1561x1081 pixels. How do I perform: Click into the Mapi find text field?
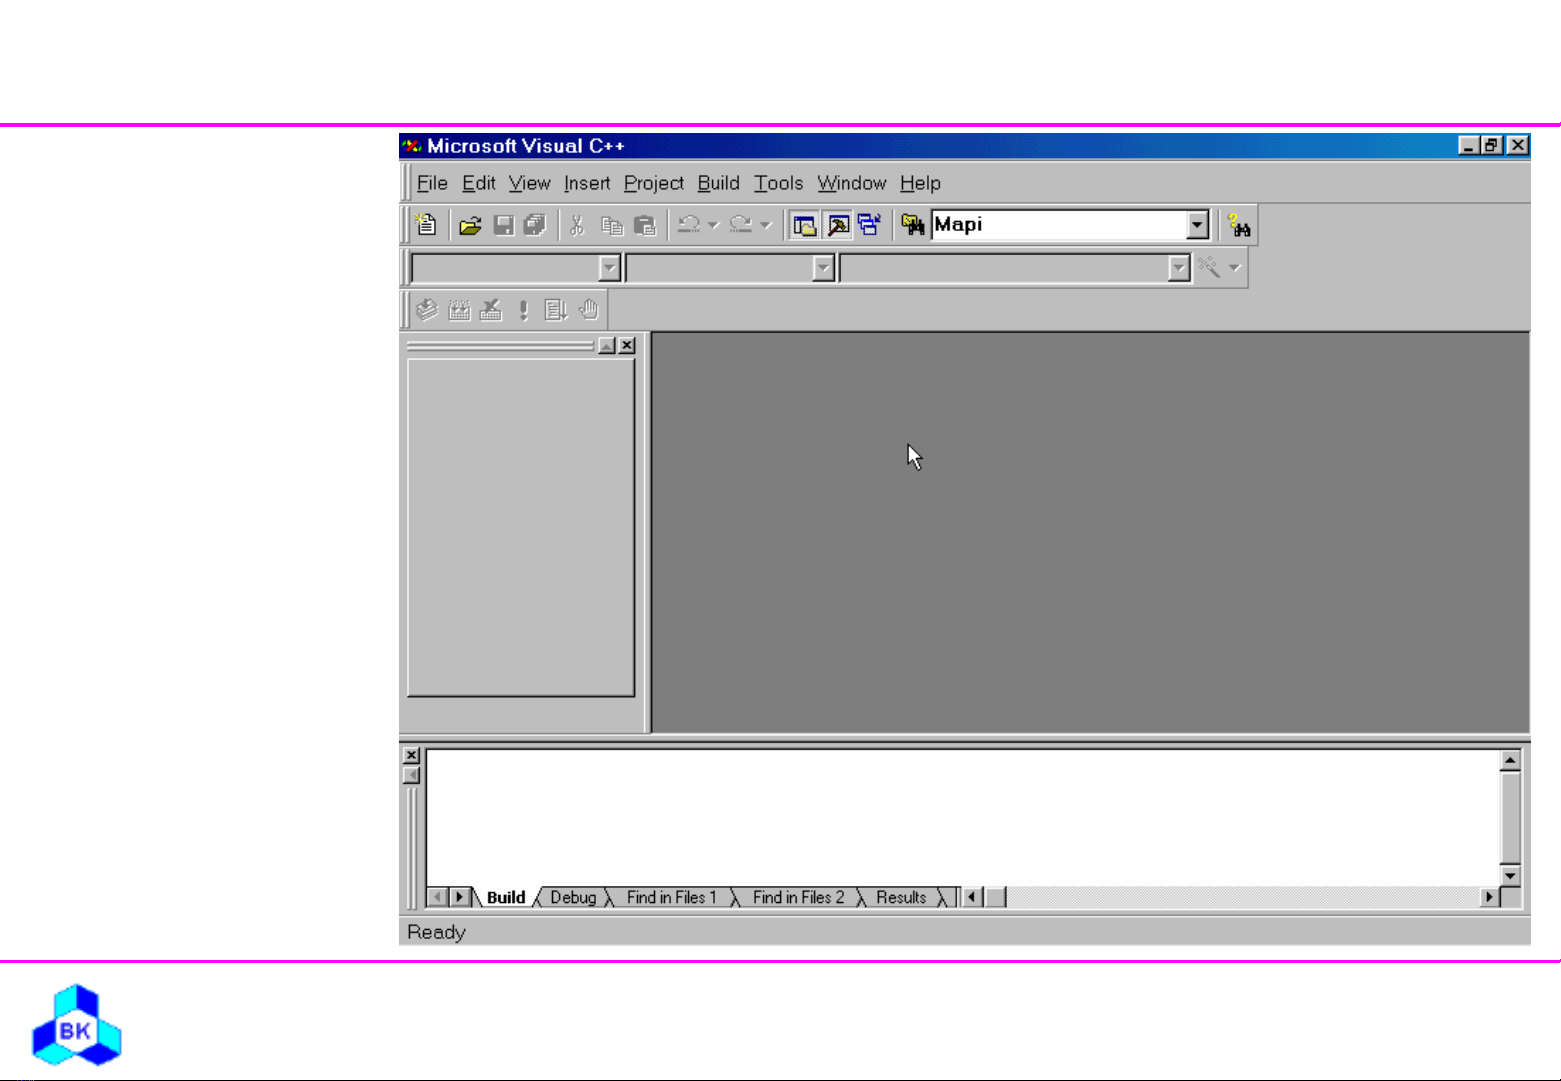(1058, 225)
